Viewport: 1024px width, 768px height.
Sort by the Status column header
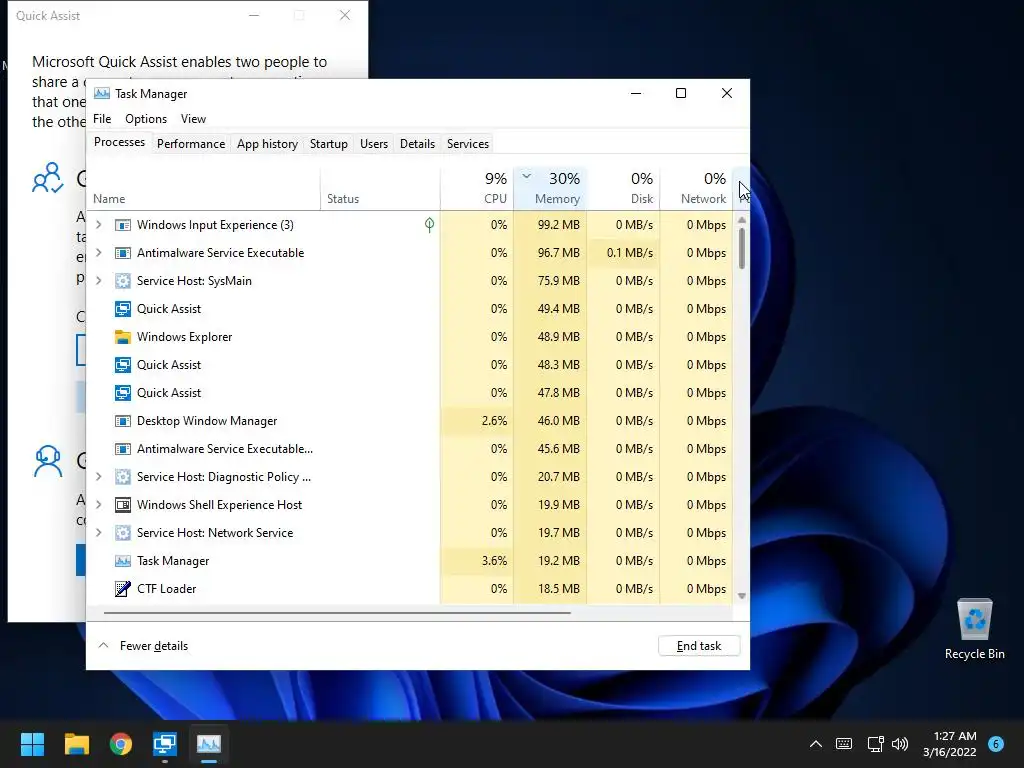pyautogui.click(x=380, y=189)
